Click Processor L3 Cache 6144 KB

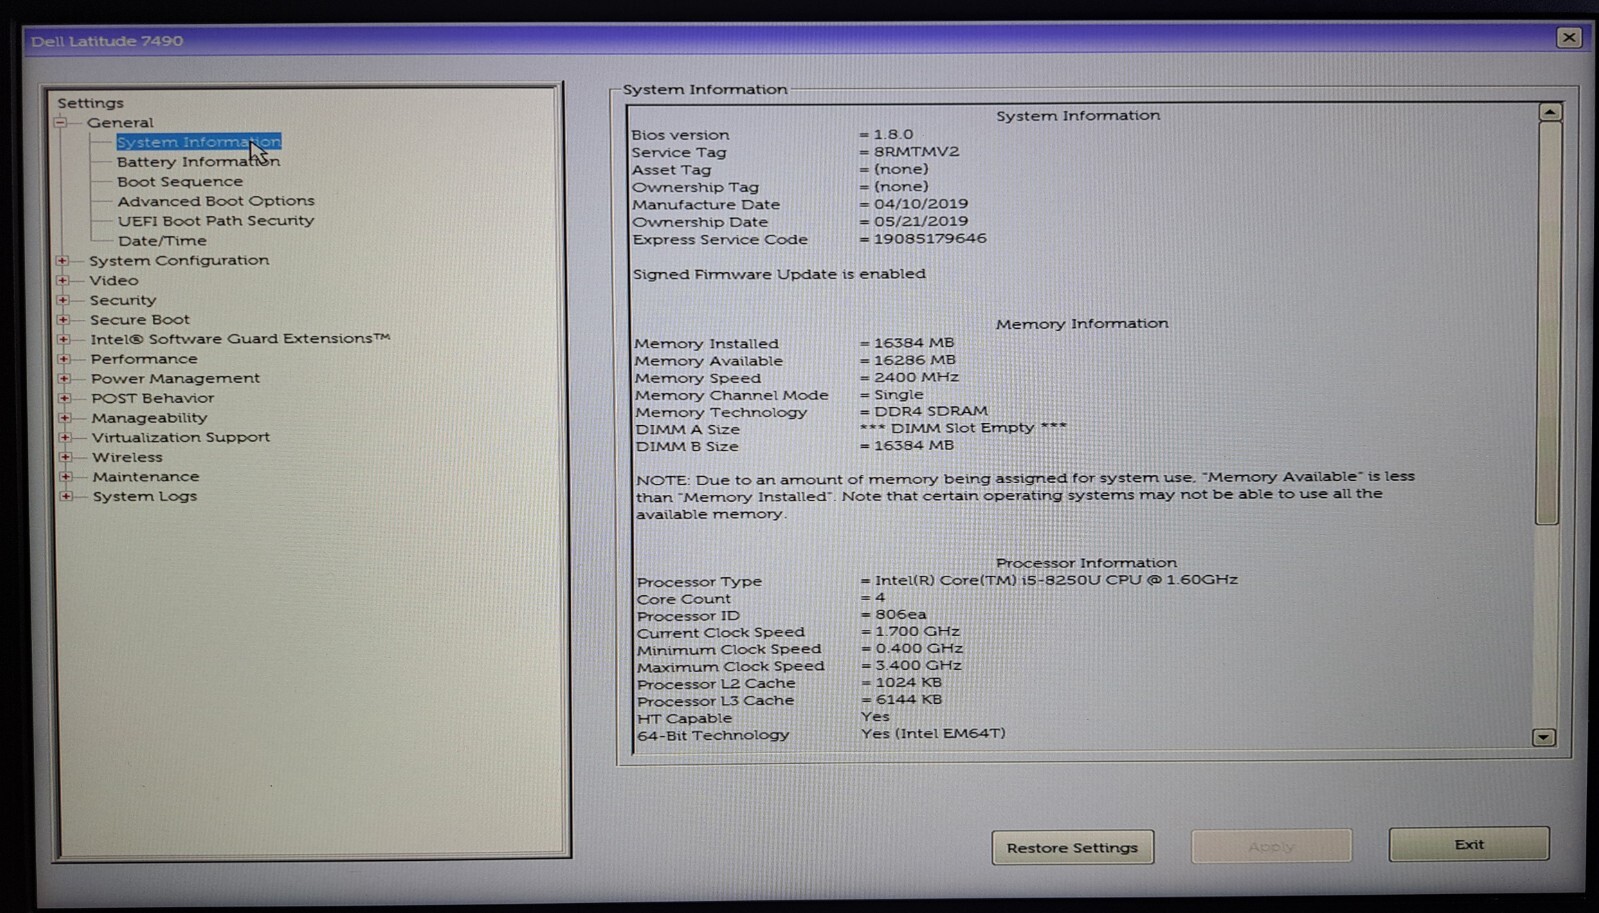pos(909,700)
